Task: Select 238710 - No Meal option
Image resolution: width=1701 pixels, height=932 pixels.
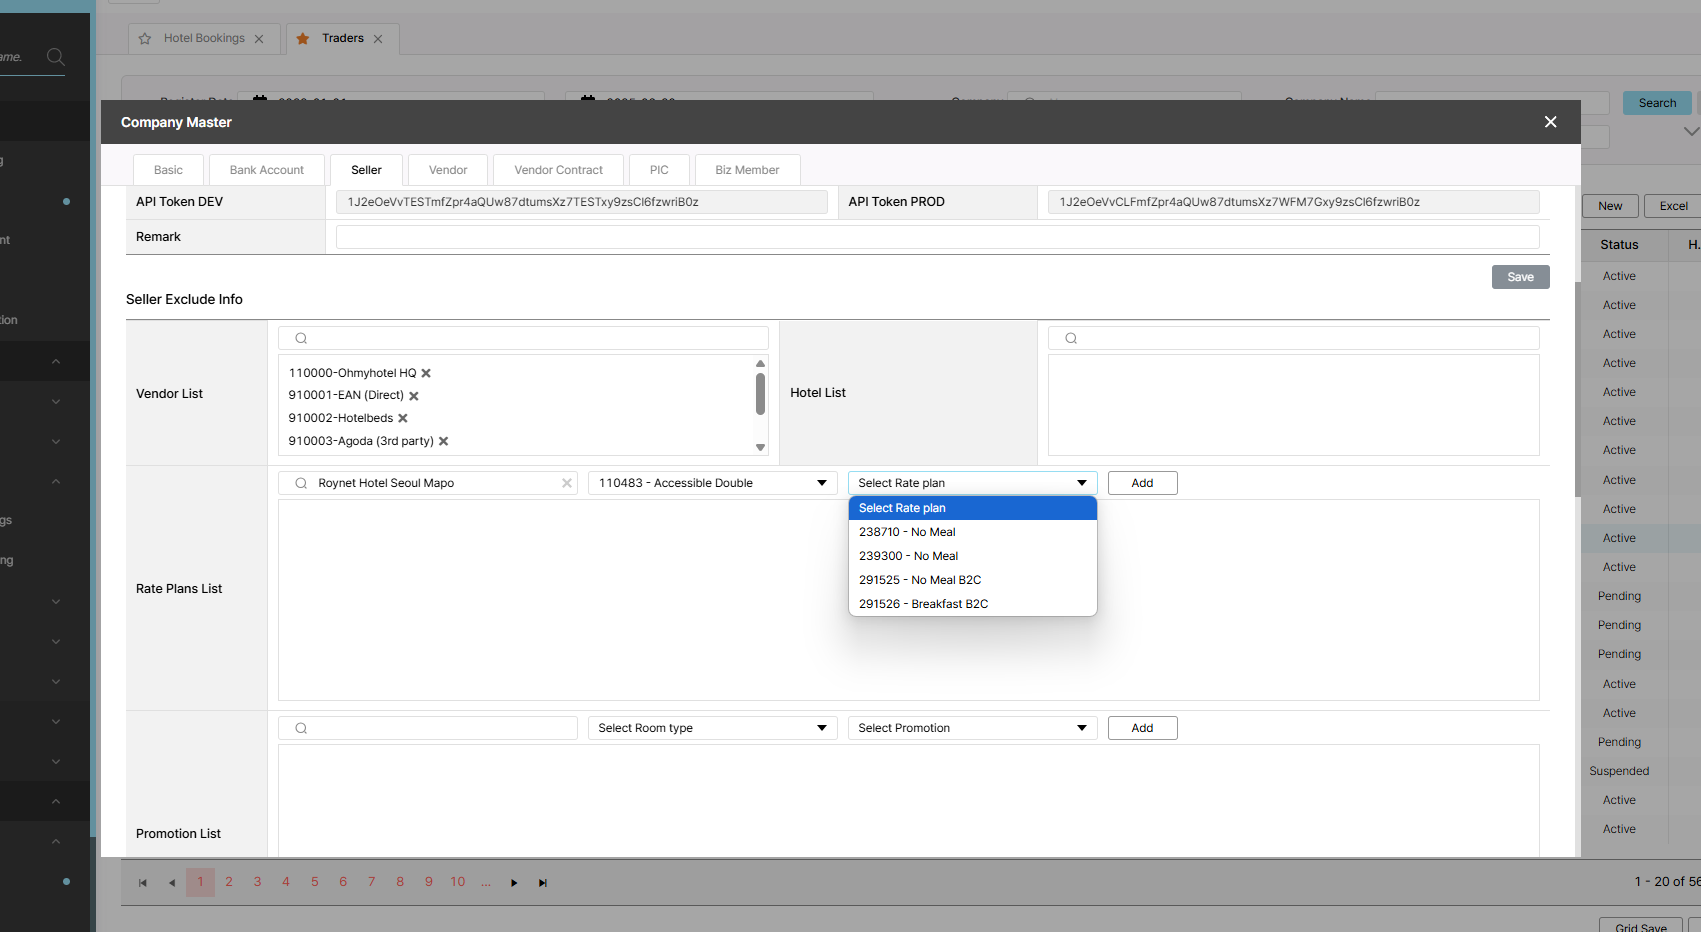Action: 907,532
